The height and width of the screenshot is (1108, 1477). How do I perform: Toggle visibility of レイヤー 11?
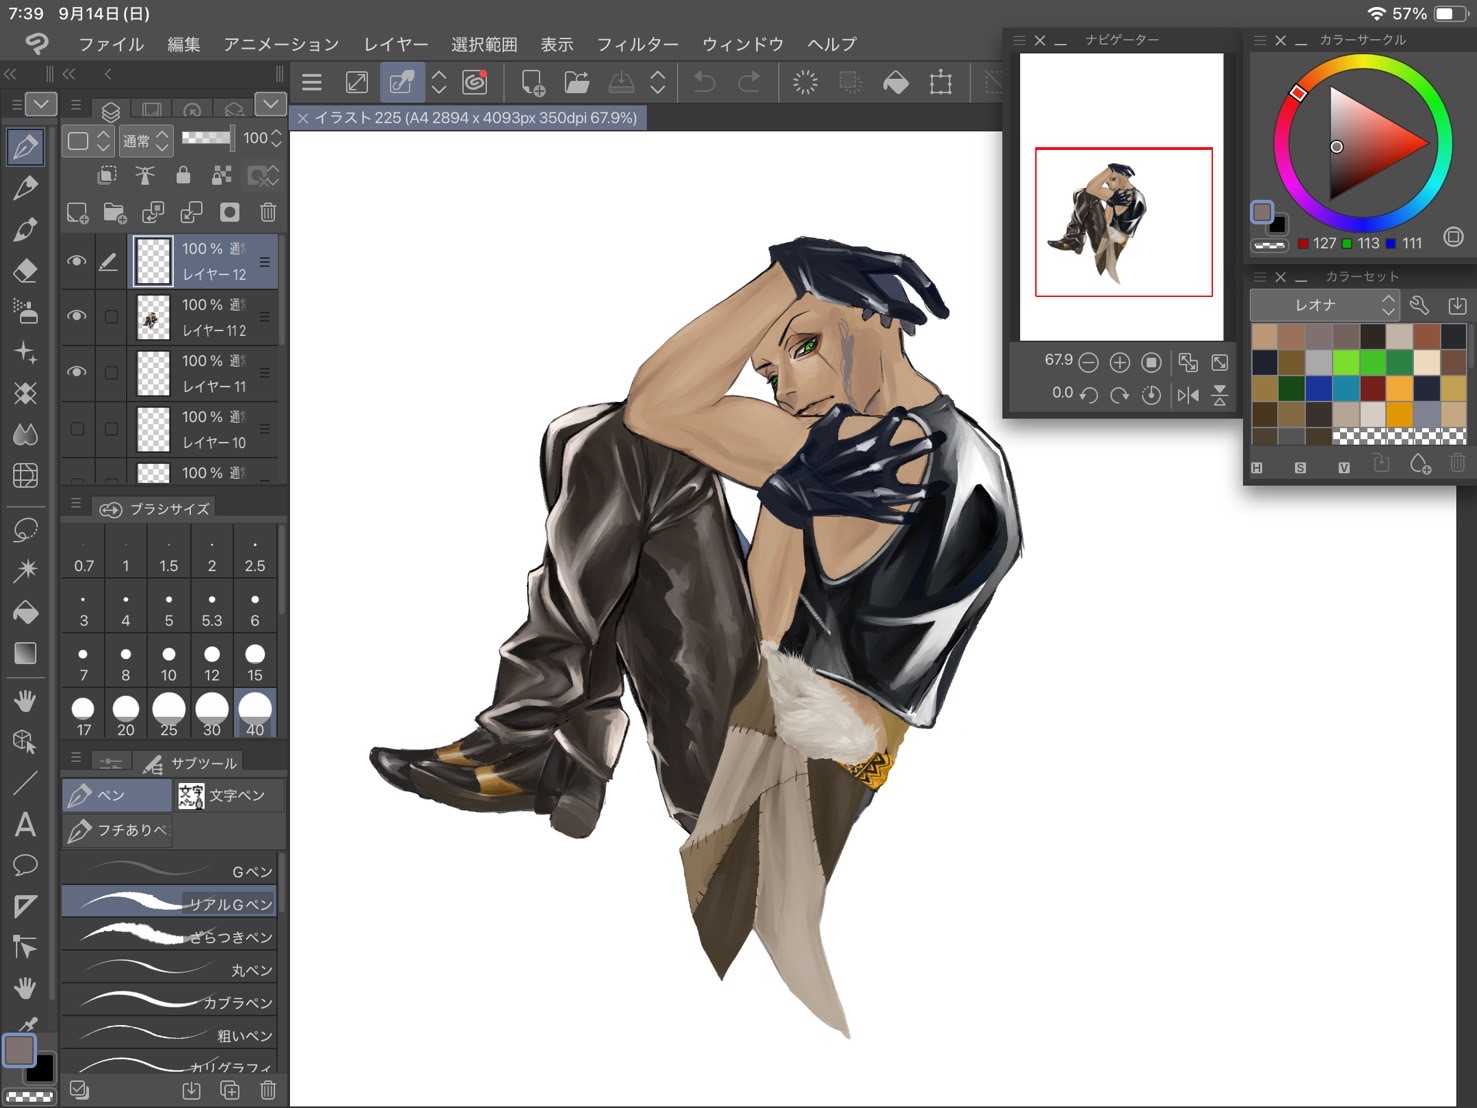coord(77,372)
